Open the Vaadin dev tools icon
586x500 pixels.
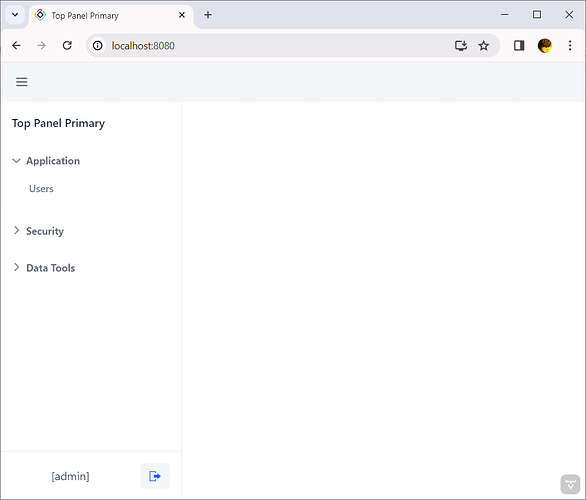(x=570, y=485)
